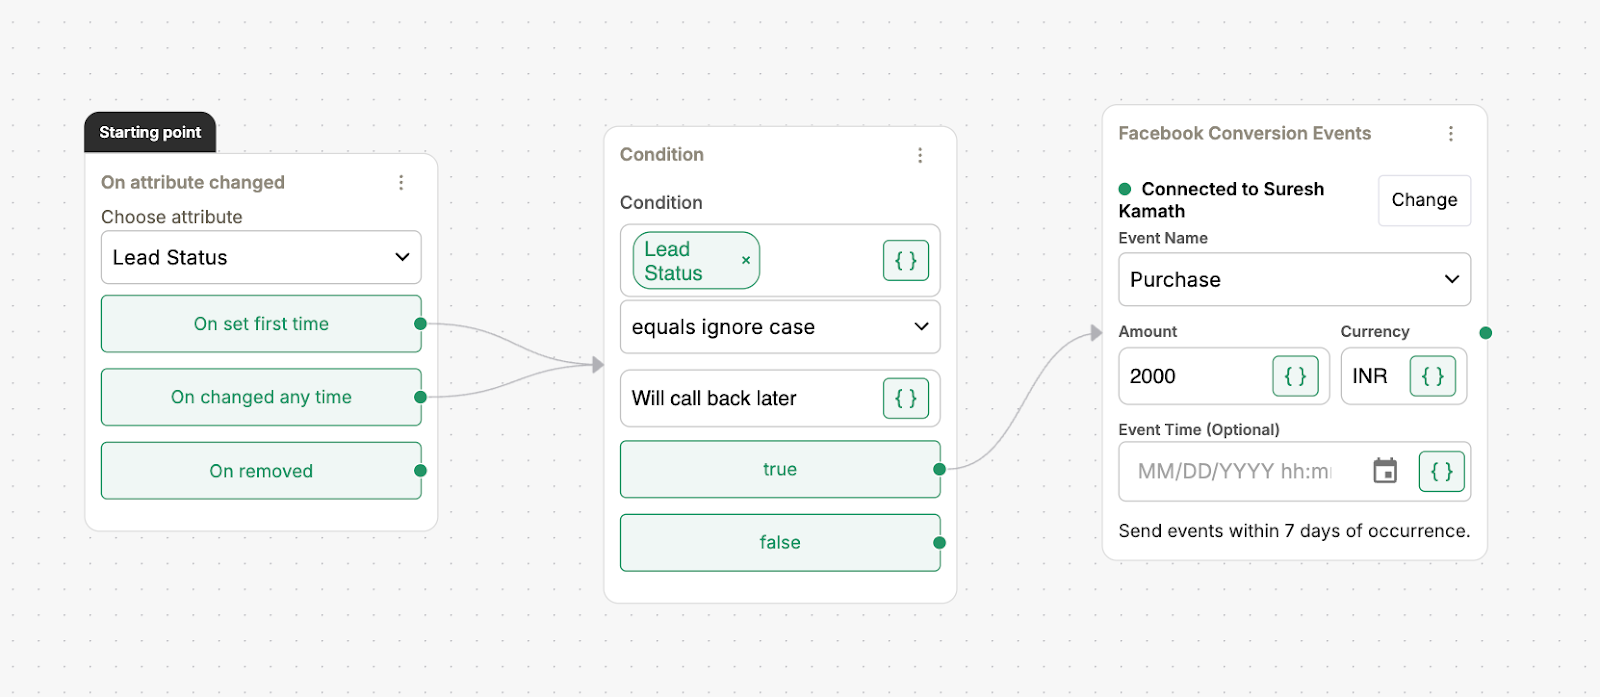1600x697 pixels.
Task: Insert variable in Lead Status condition field
Action: coord(905,261)
